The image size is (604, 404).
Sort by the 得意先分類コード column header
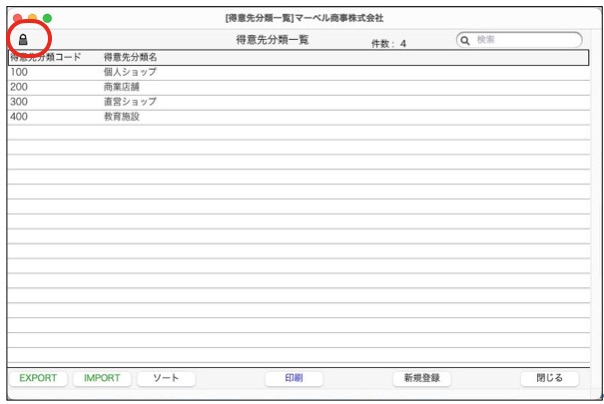[x=45, y=57]
